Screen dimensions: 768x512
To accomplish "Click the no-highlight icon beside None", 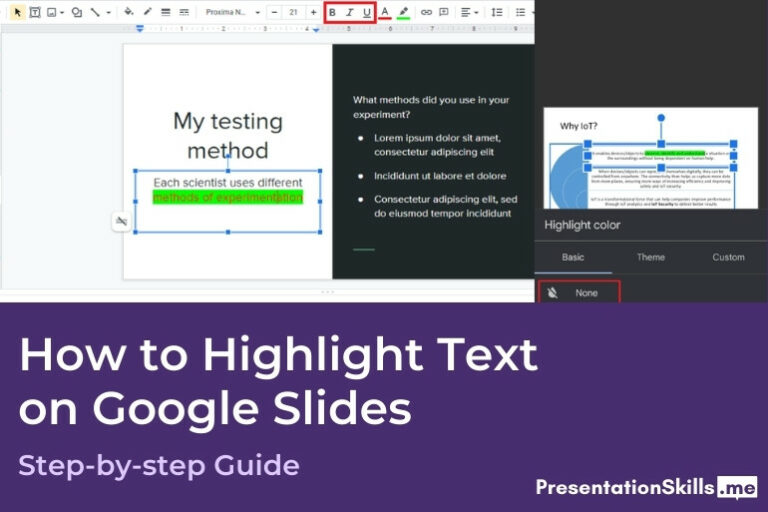I will [552, 293].
